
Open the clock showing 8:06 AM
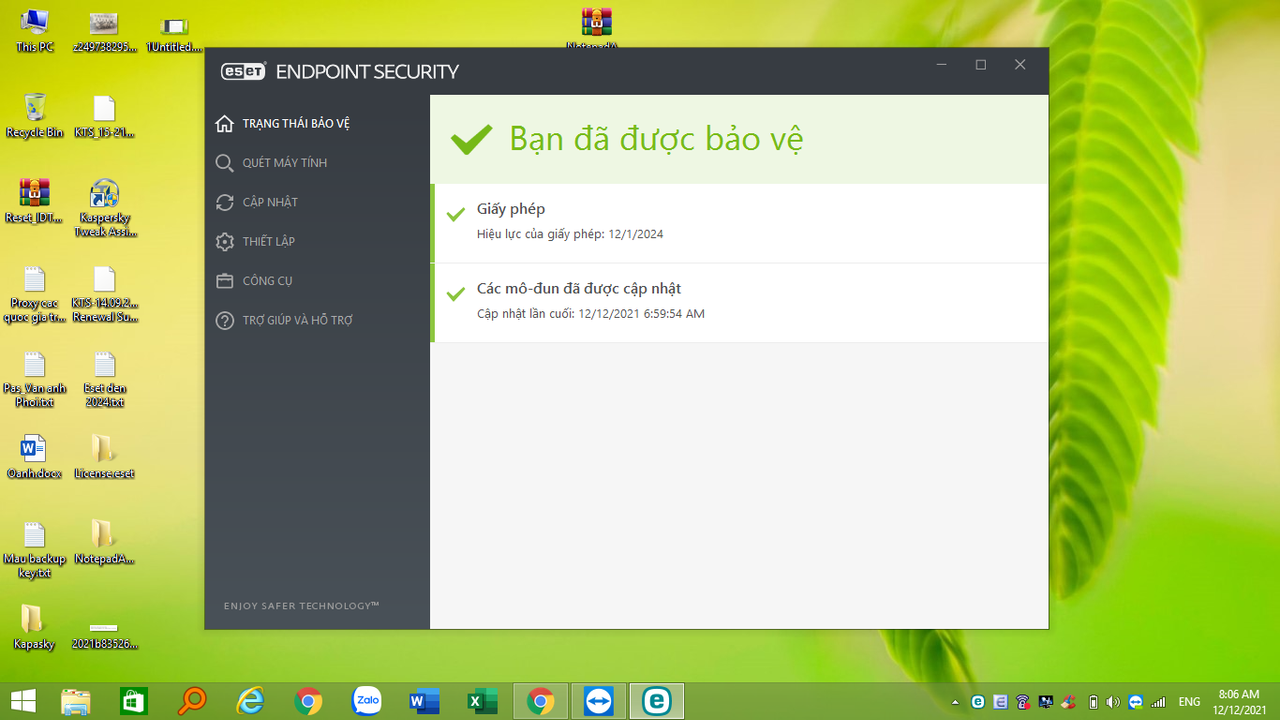click(1239, 701)
